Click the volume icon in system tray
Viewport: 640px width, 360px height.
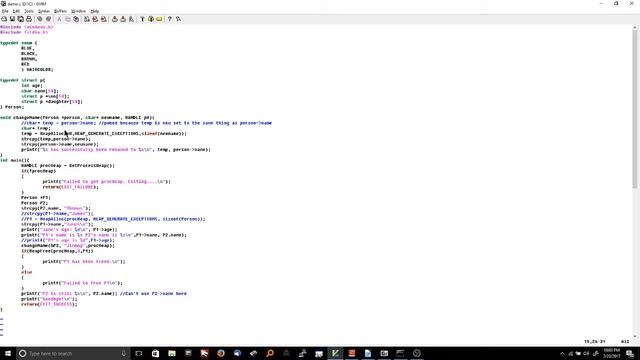tap(587, 353)
